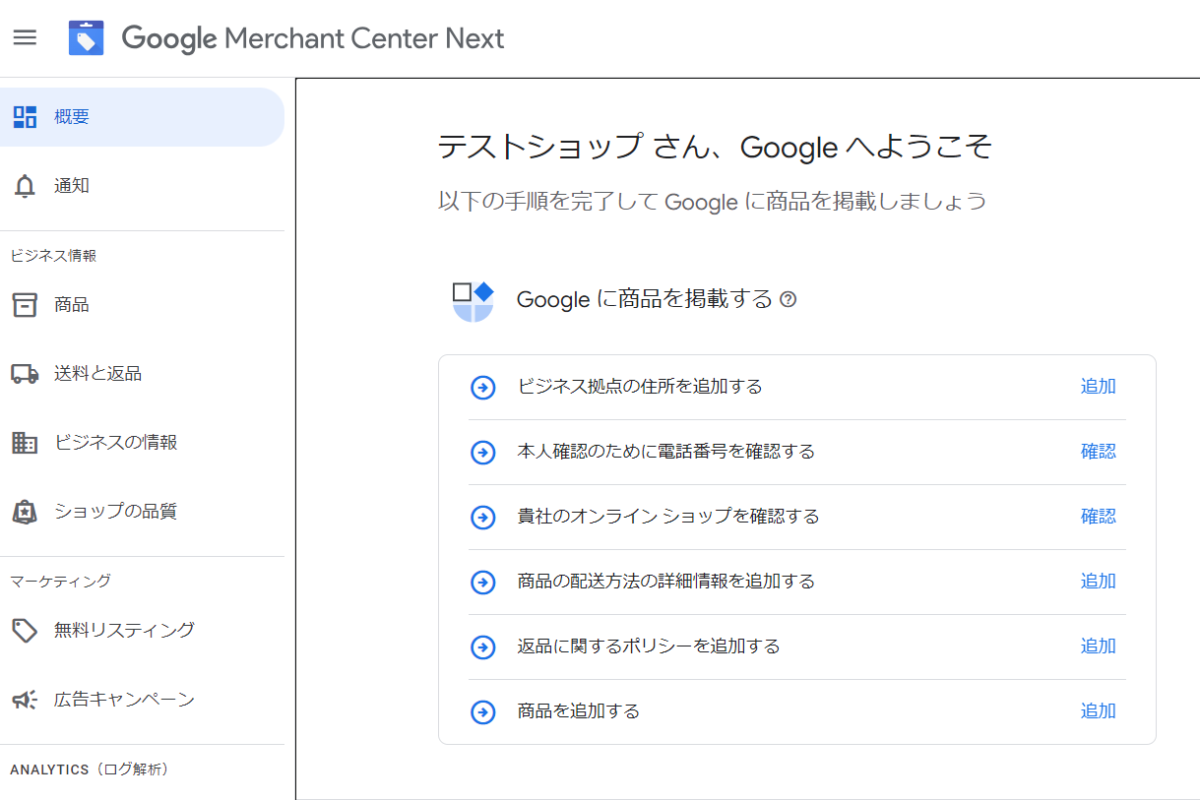
Task: Click the 無料リスティング tag icon
Action: coord(25,631)
